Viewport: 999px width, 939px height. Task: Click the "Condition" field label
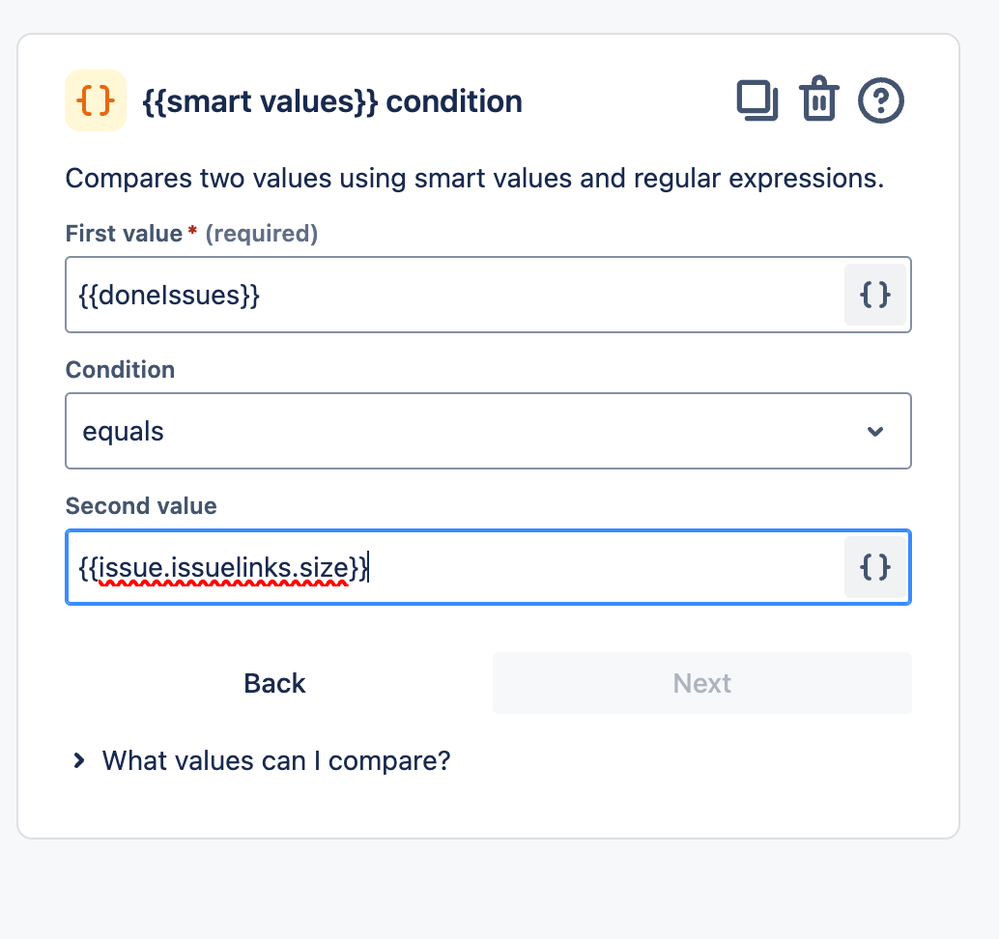[120, 370]
